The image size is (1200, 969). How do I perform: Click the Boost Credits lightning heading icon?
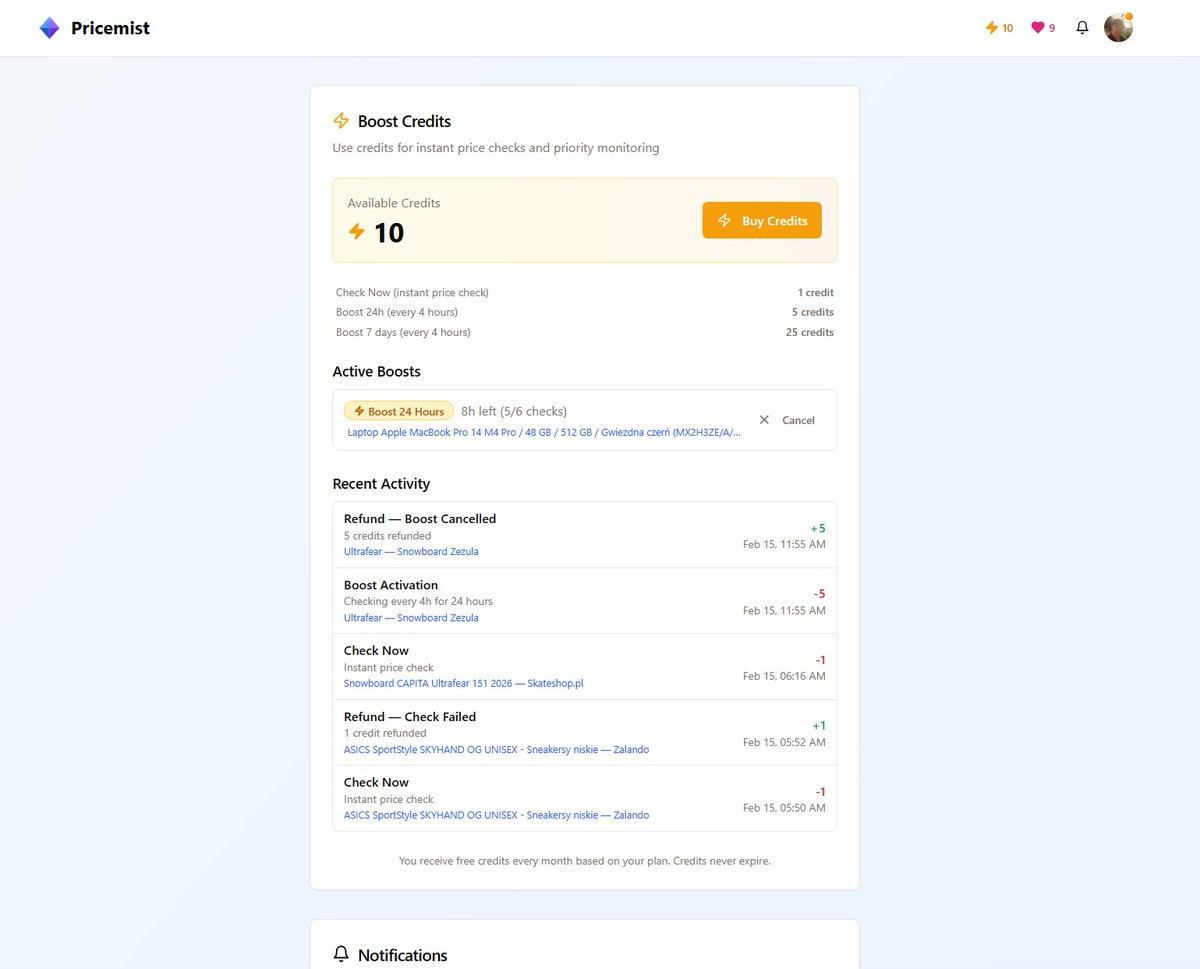tap(341, 121)
